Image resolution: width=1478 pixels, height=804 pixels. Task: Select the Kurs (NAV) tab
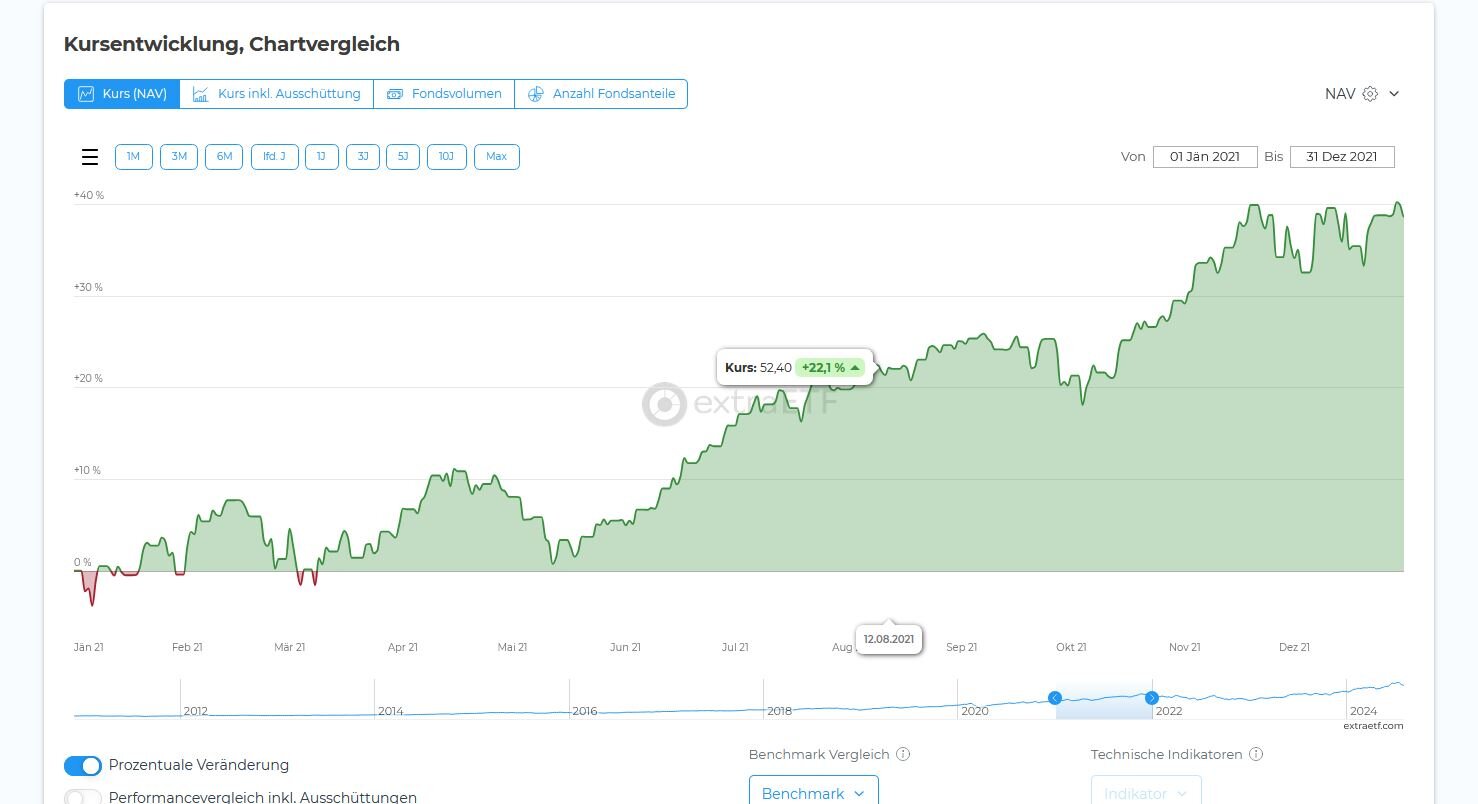coord(122,94)
